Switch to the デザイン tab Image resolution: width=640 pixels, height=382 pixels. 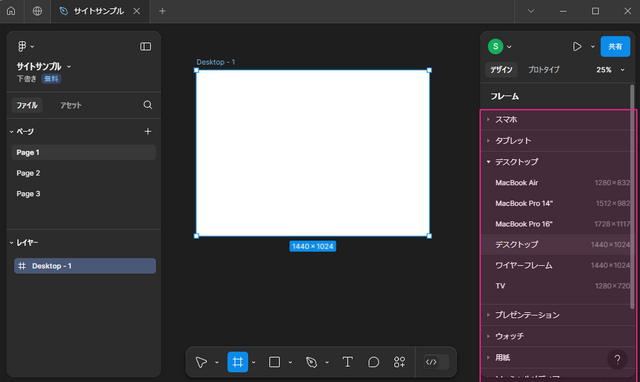point(501,70)
